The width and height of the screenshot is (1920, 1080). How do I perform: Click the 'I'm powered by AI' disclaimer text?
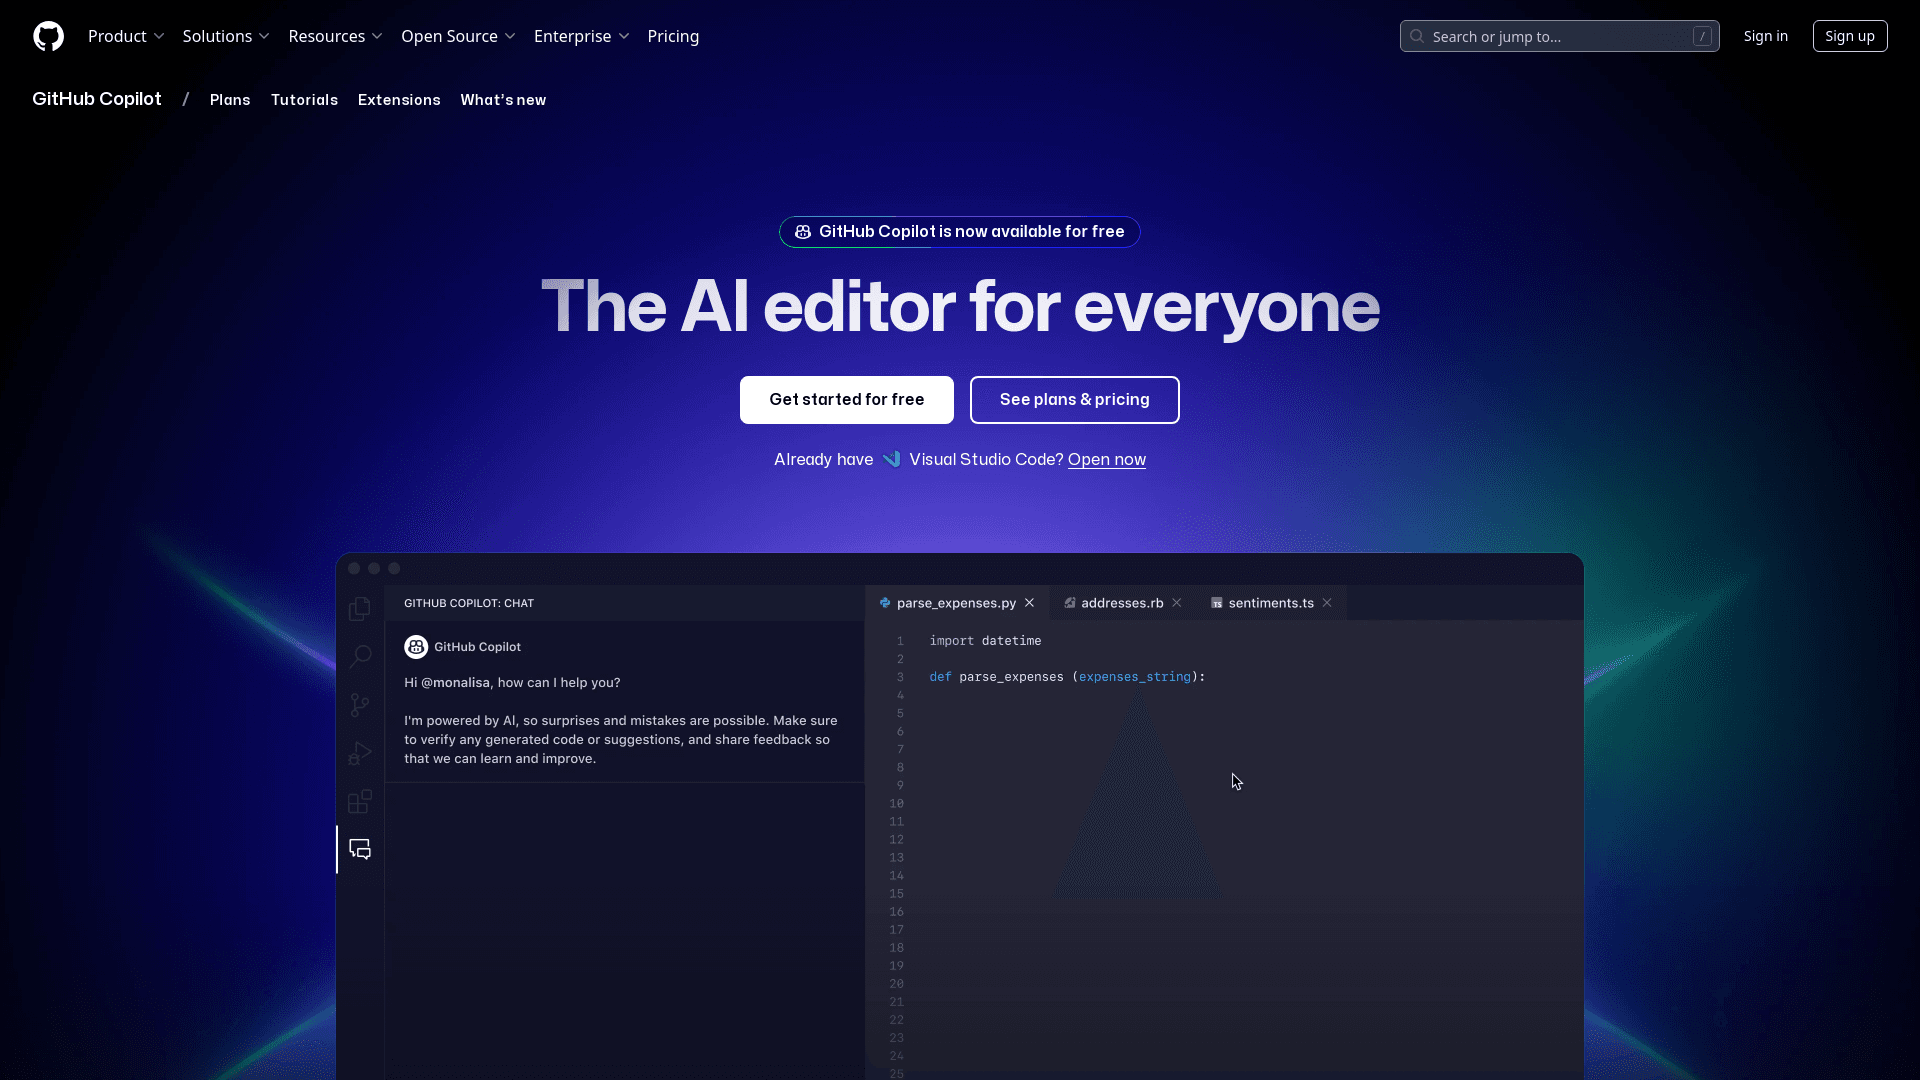621,740
